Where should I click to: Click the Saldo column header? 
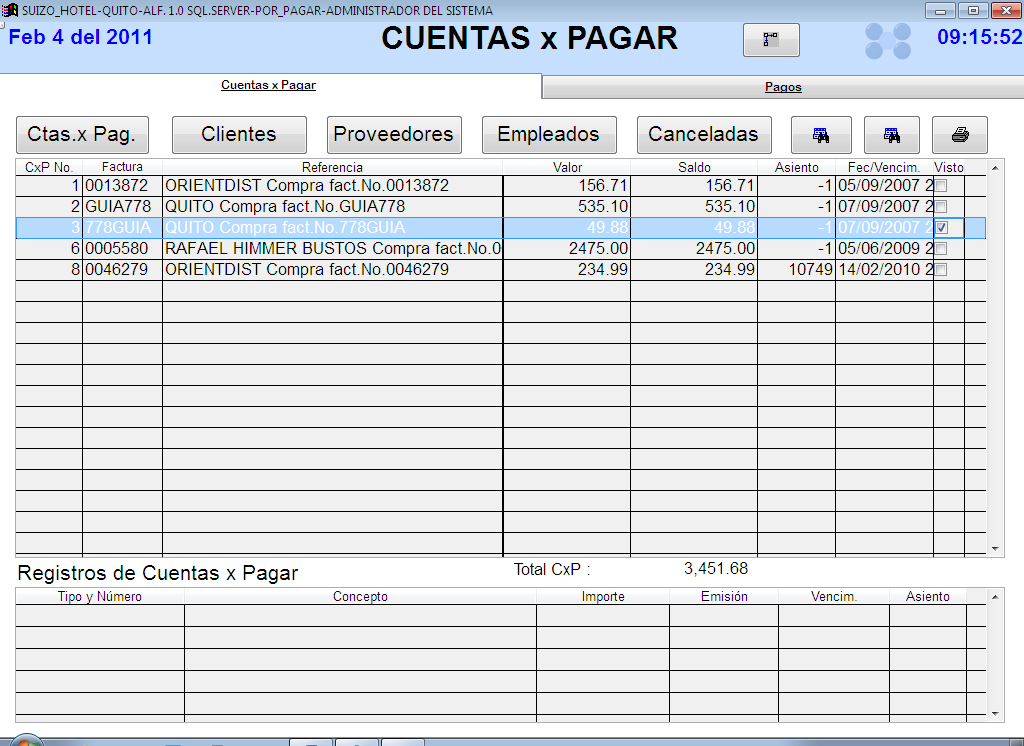point(694,168)
